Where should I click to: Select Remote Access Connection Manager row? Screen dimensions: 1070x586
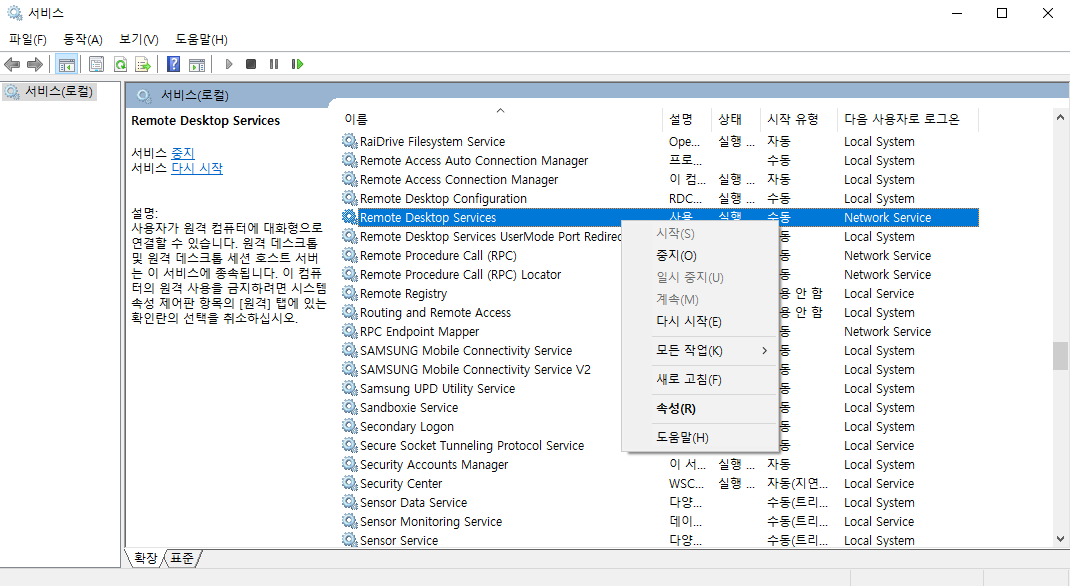[x=660, y=179]
